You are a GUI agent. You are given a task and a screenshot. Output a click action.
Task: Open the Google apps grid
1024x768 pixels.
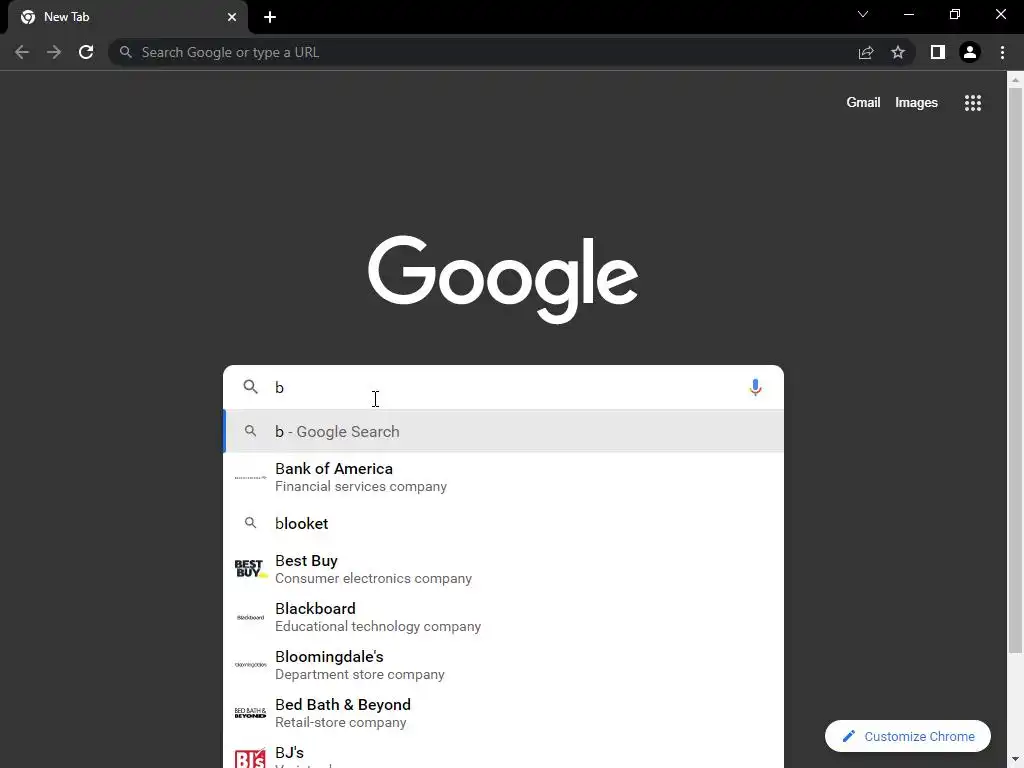point(973,103)
